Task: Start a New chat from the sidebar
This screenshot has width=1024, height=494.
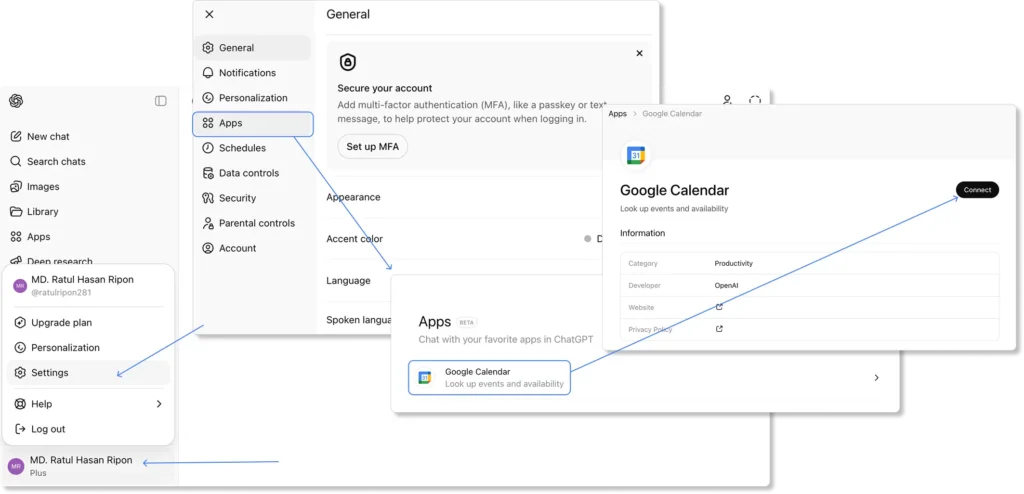Action: click(x=40, y=137)
